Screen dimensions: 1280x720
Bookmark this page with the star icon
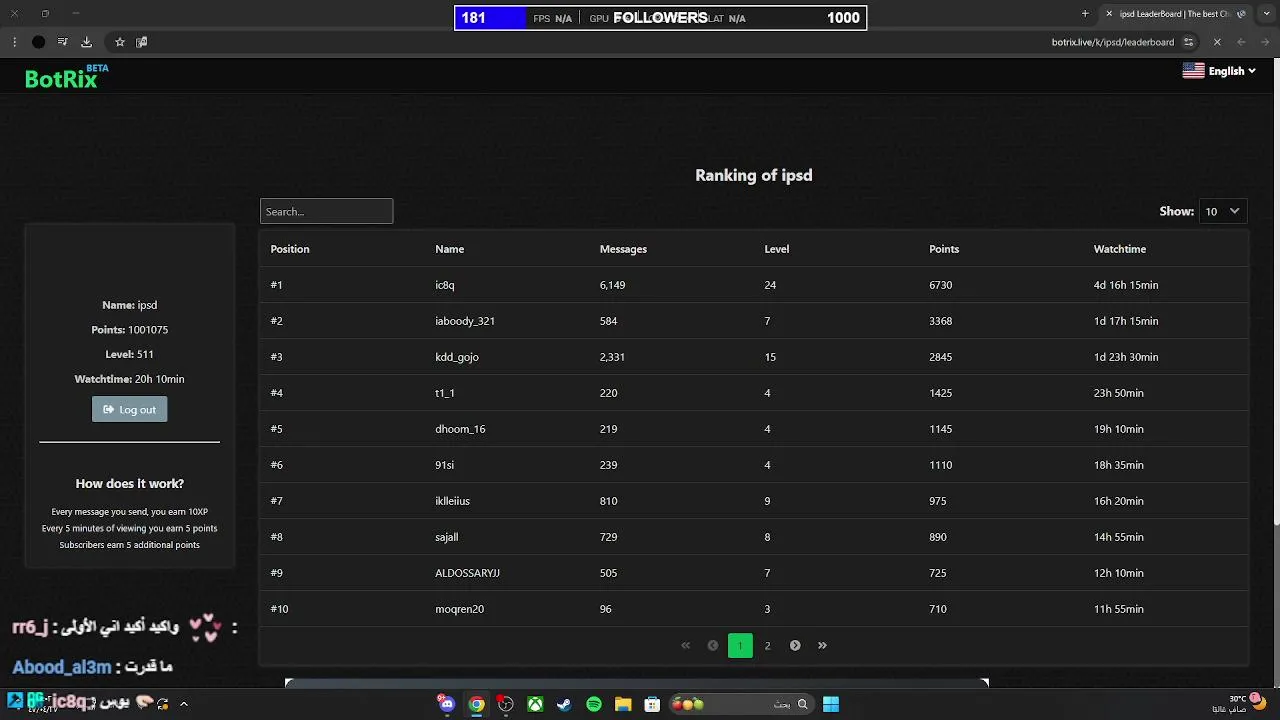coord(120,42)
